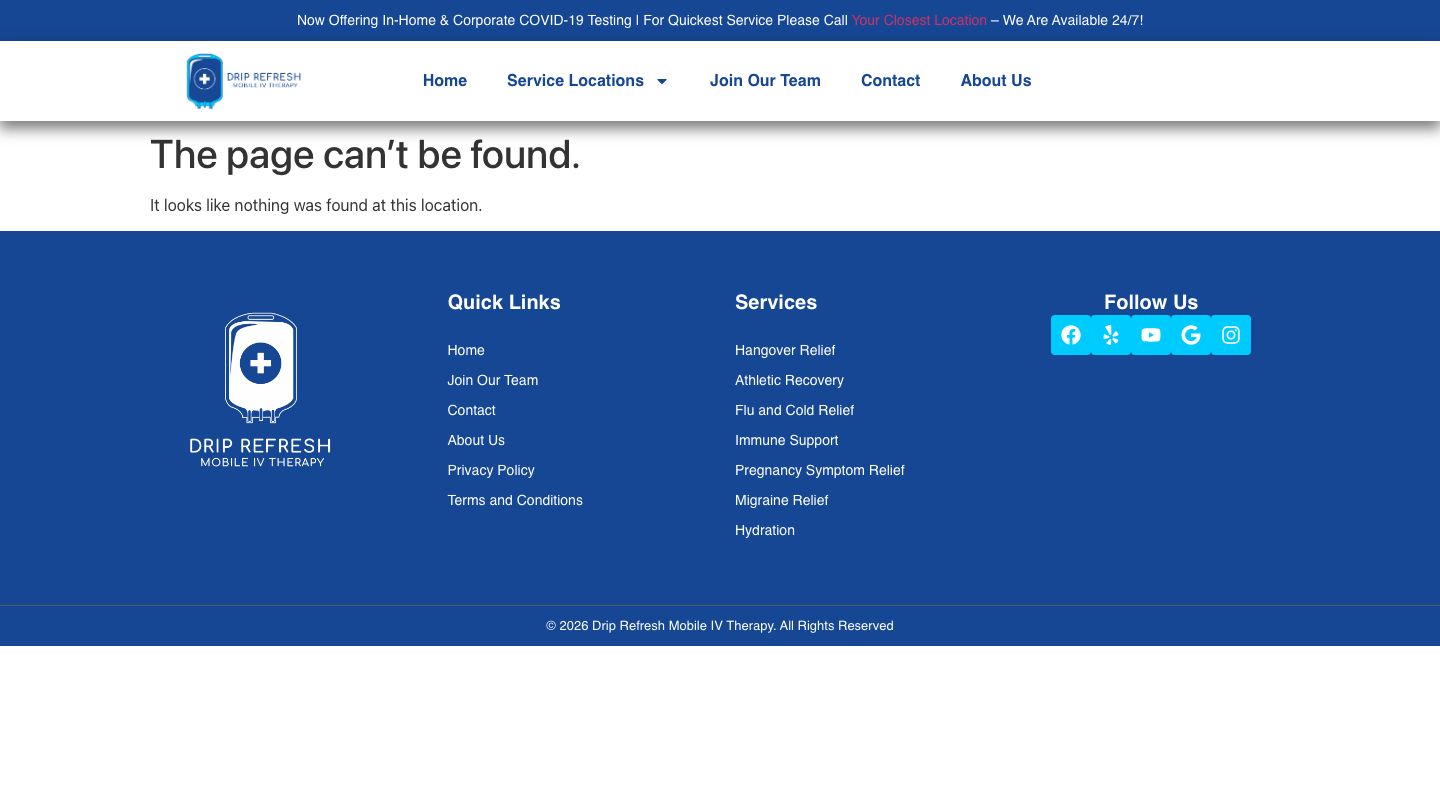Click the Google social icon
Screen dimensions: 1440x810
(1190, 335)
